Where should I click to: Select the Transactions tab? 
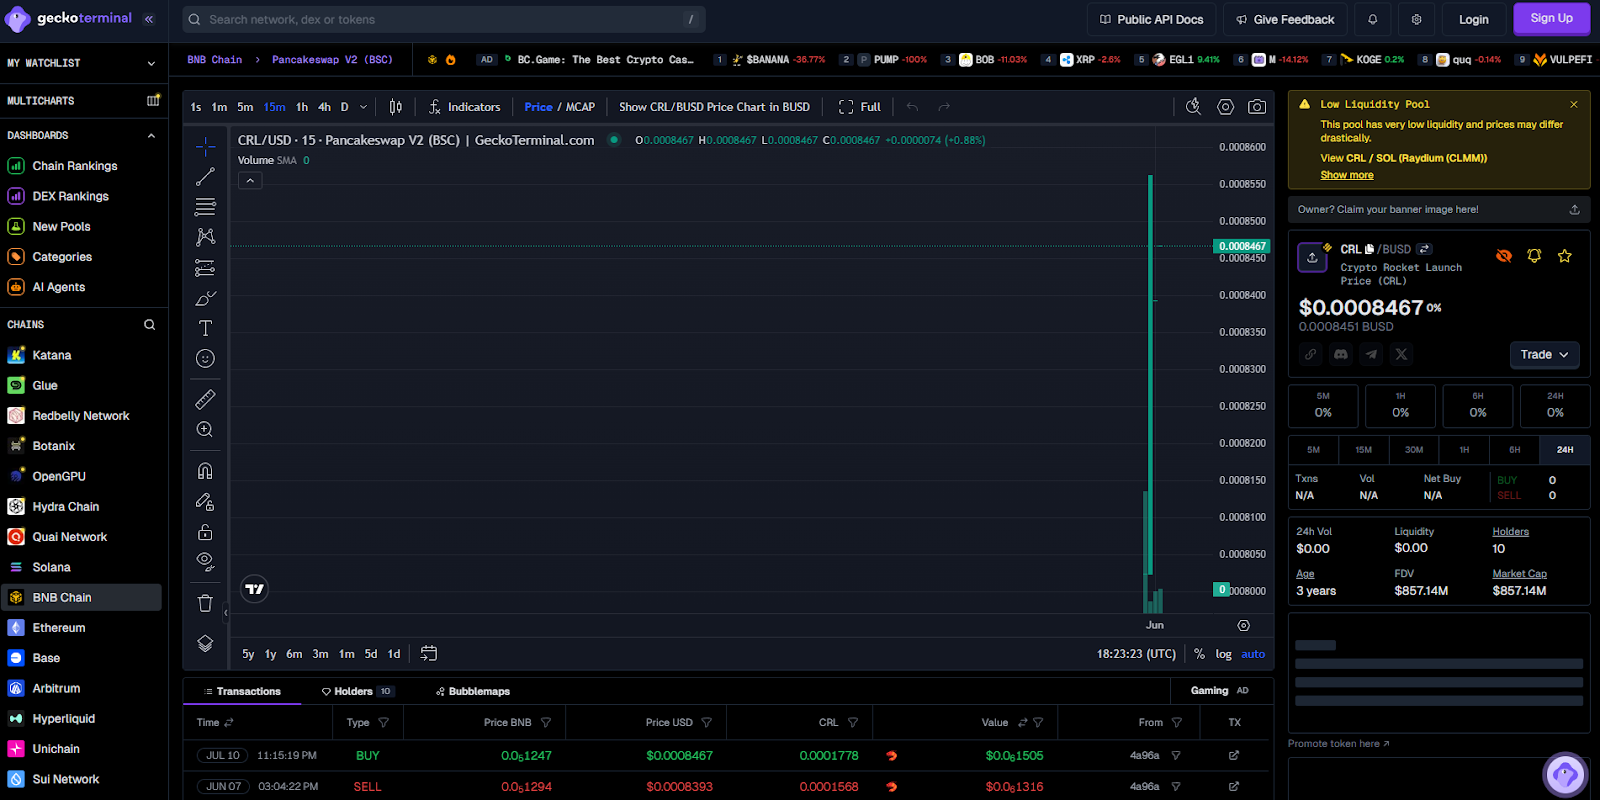[x=242, y=691]
